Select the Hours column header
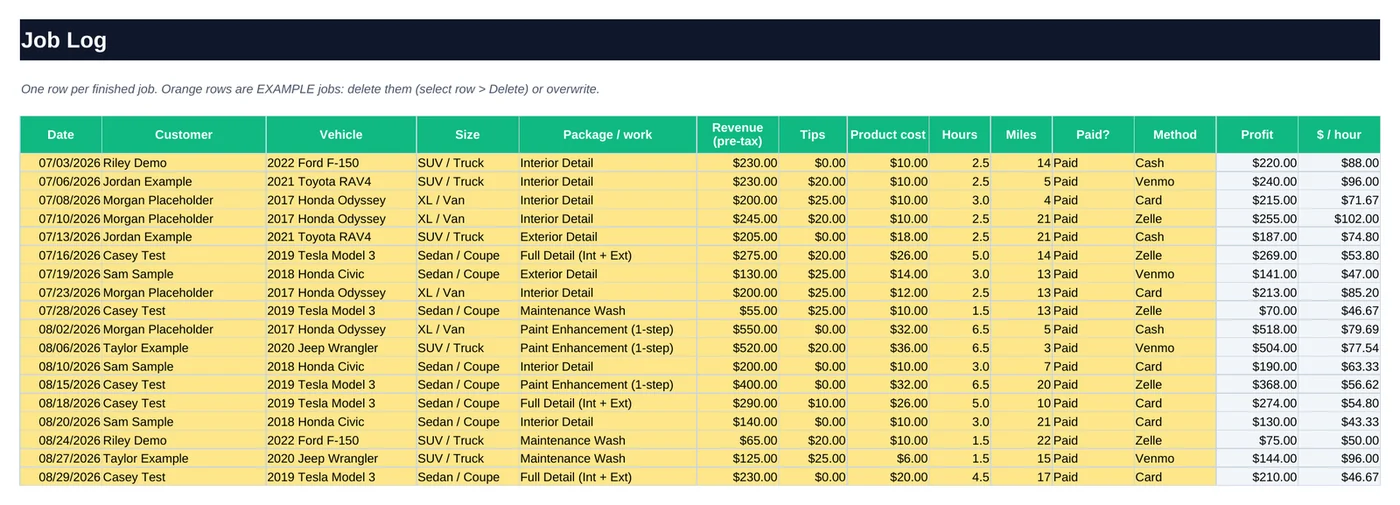1400x505 pixels. click(x=960, y=135)
